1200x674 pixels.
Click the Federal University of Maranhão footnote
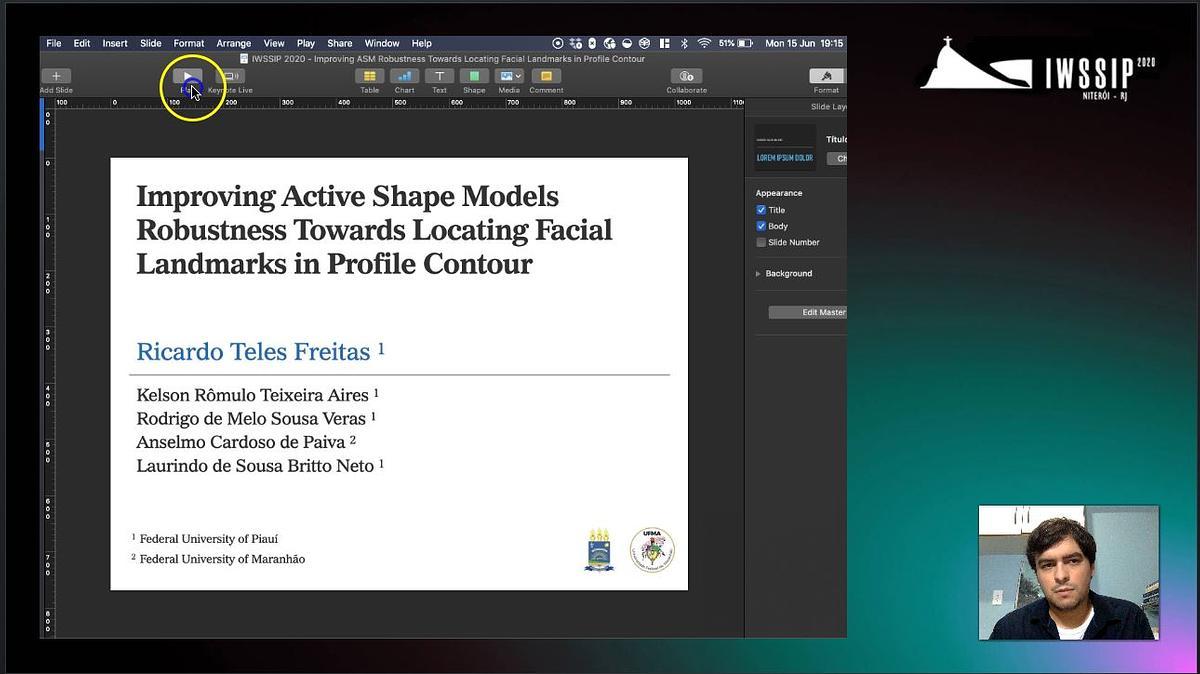tap(218, 559)
